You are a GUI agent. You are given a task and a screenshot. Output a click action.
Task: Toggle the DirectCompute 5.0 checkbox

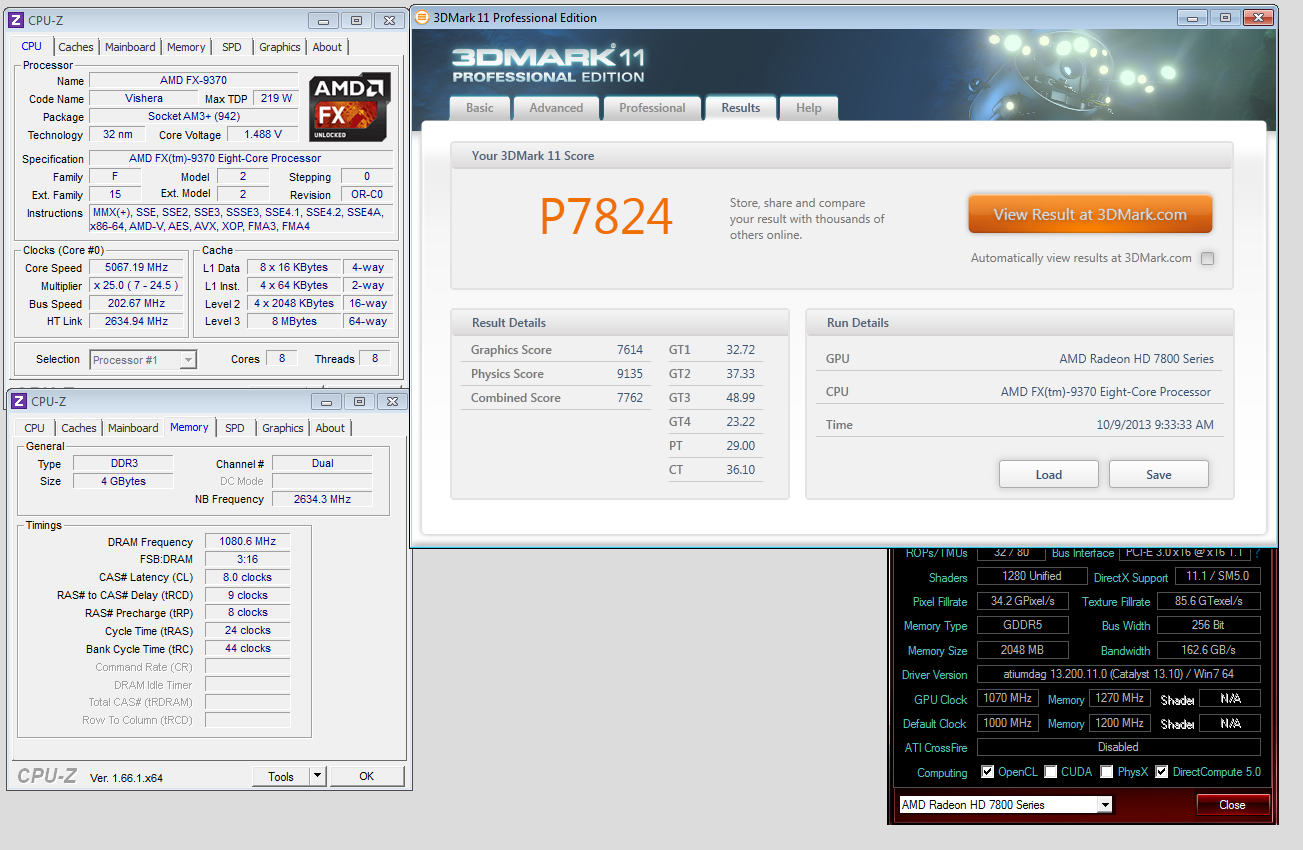tap(1162, 772)
